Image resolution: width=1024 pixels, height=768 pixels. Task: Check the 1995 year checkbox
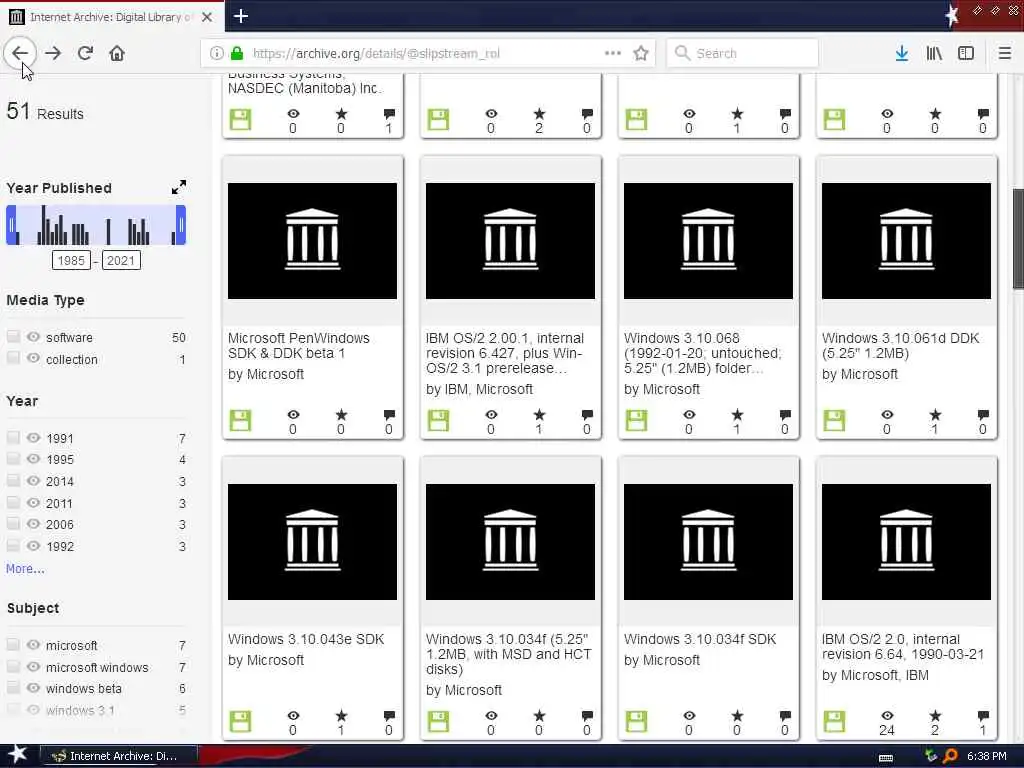point(12,458)
